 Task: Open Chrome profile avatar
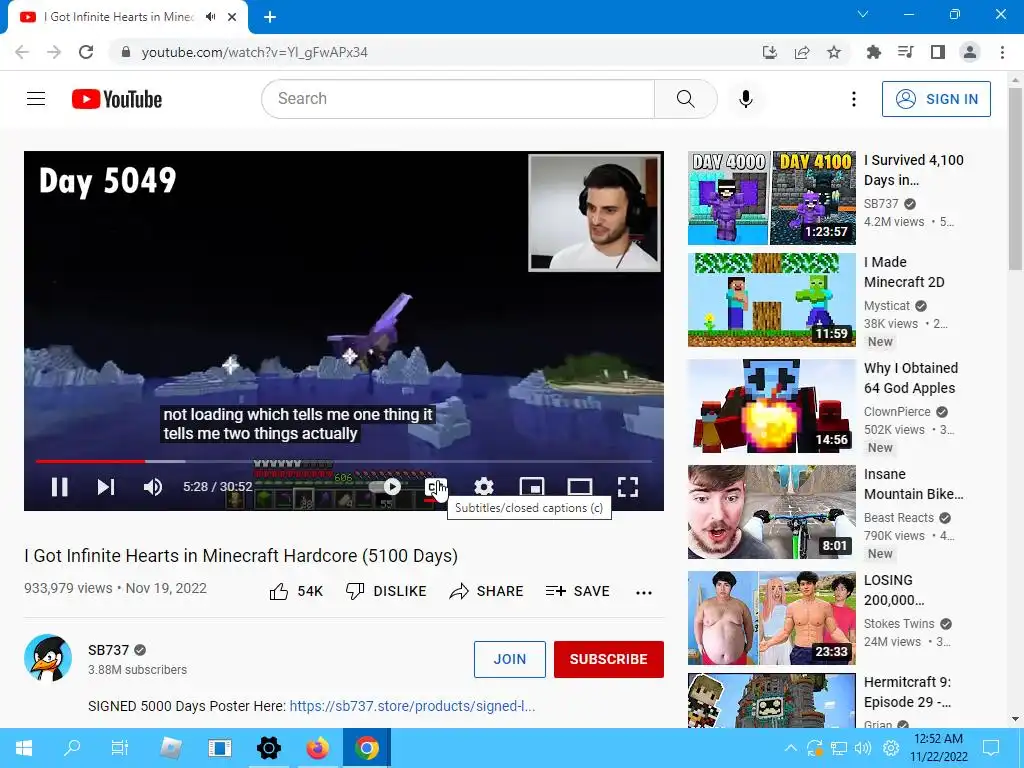pyautogui.click(x=970, y=52)
